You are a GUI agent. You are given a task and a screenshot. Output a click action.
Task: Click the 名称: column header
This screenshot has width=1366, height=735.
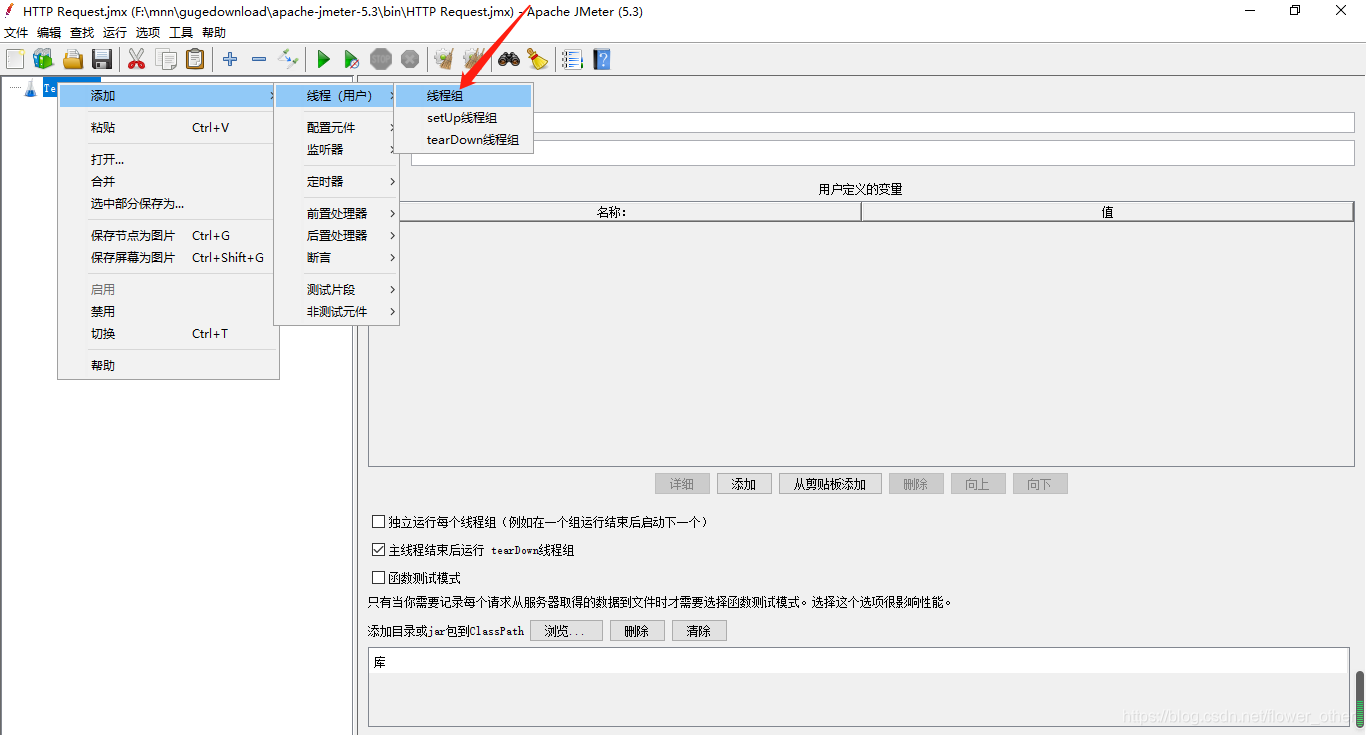[x=612, y=212]
